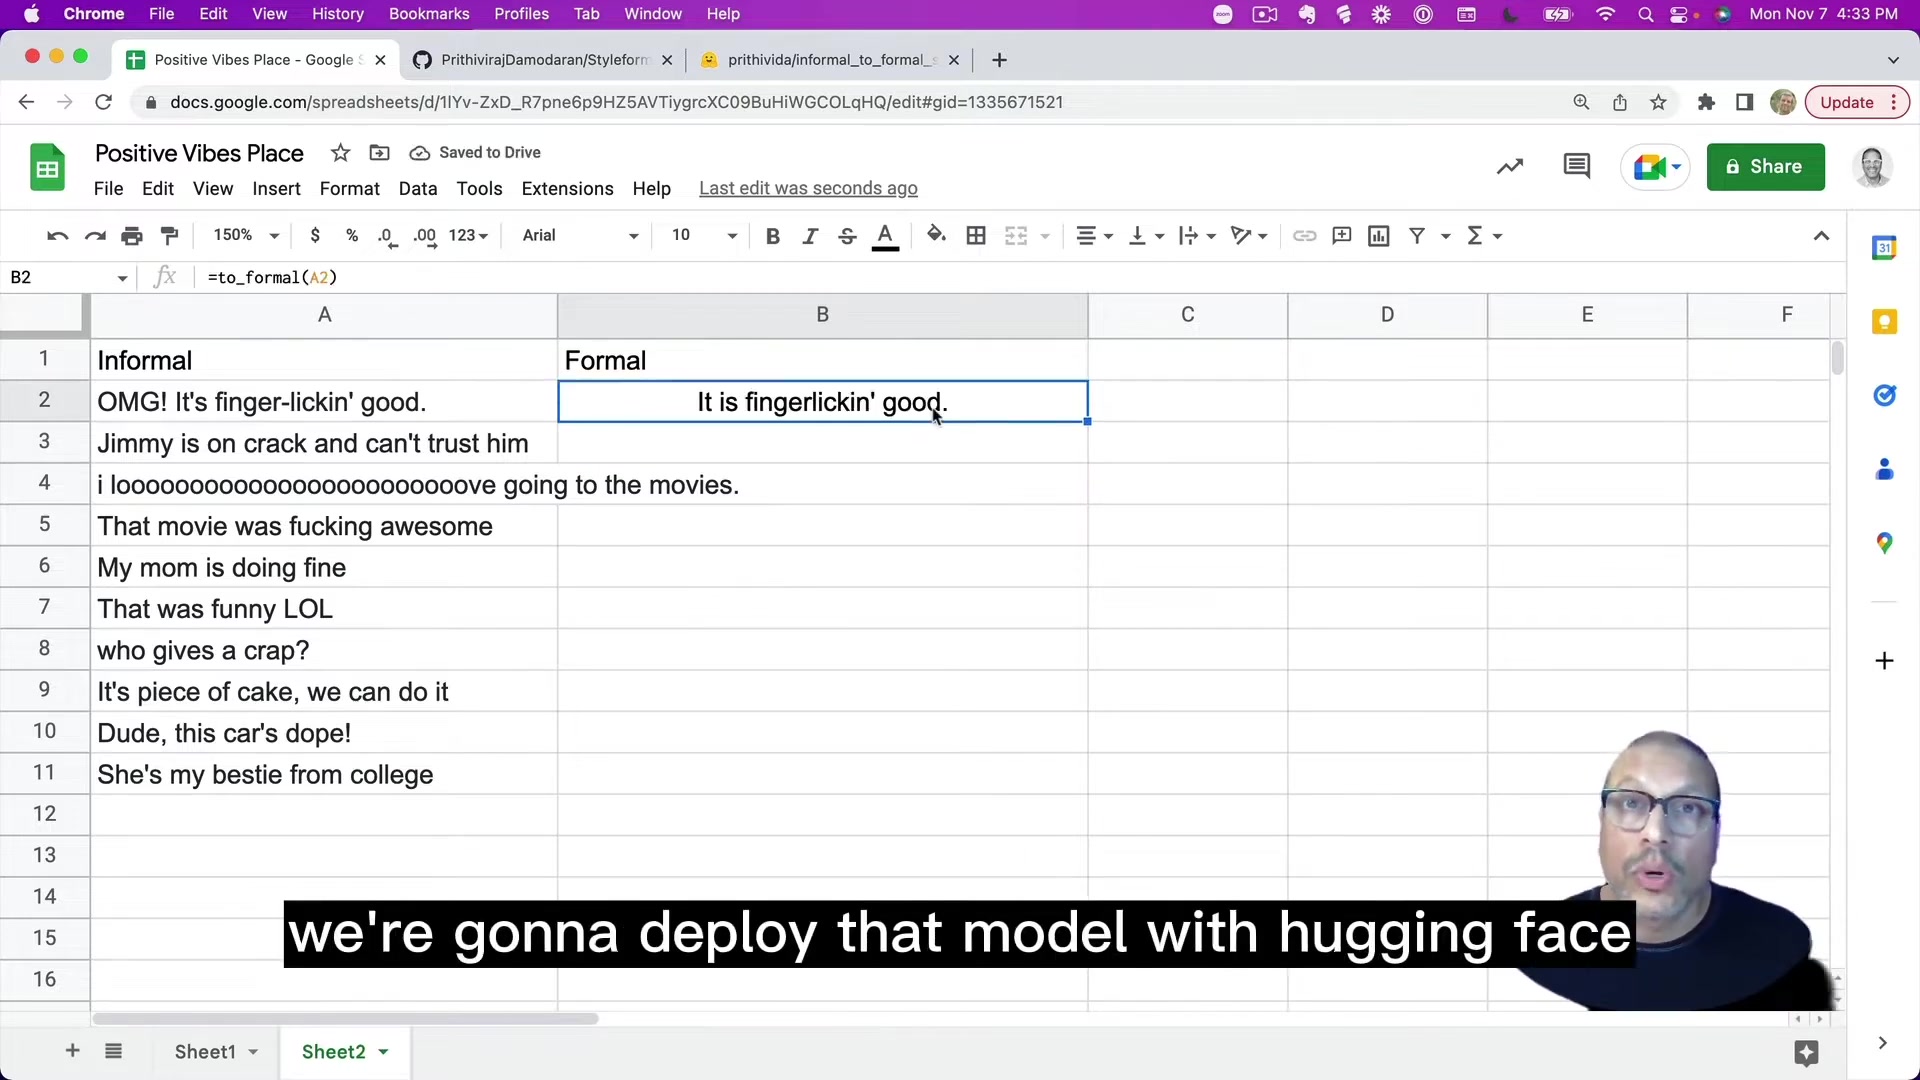Click the borders icon in toolbar

tap(976, 236)
